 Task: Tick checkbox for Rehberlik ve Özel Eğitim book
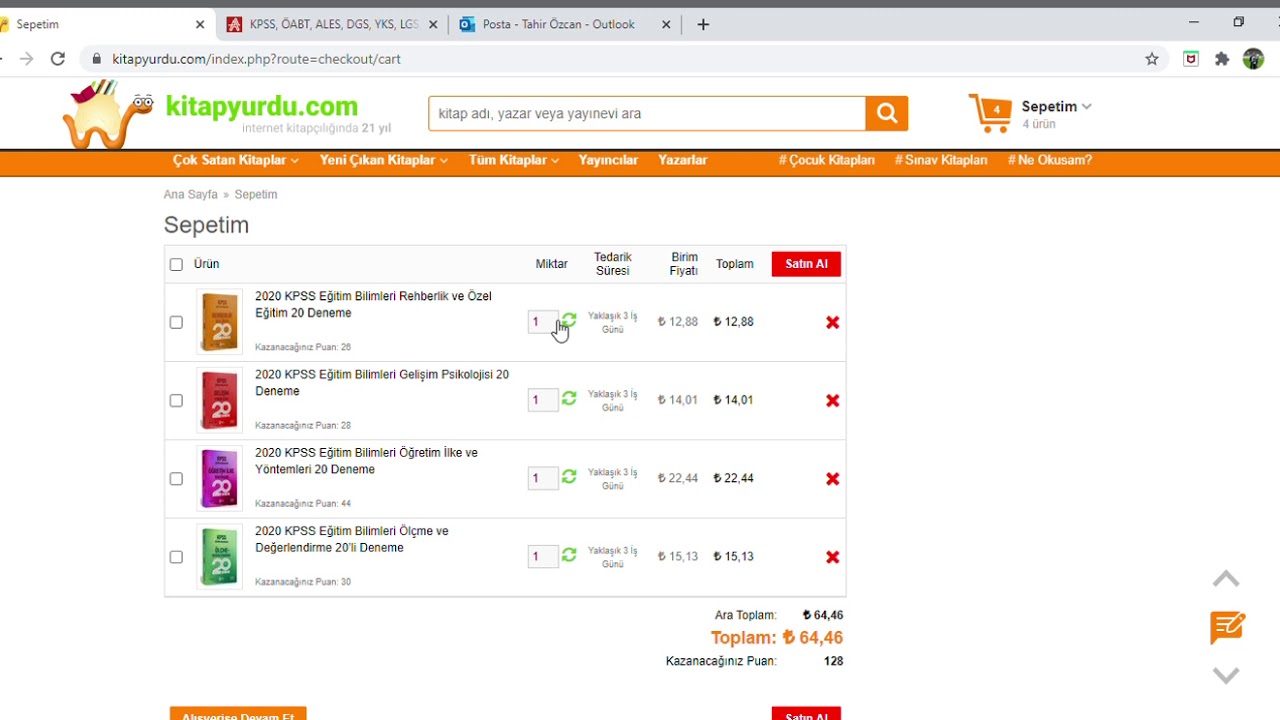coord(176,322)
